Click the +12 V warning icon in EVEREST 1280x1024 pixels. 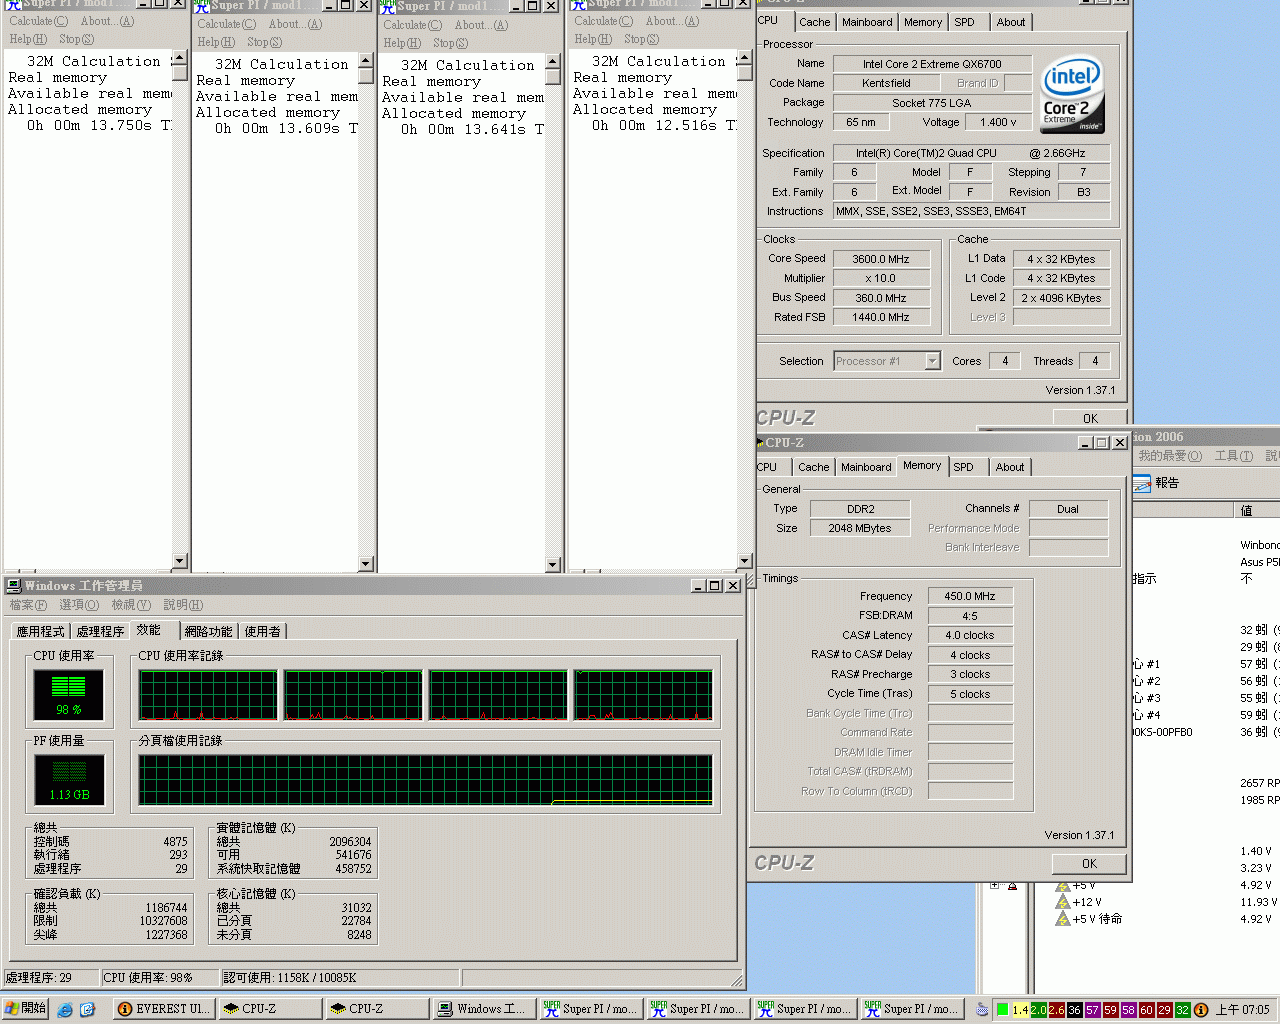[1063, 902]
